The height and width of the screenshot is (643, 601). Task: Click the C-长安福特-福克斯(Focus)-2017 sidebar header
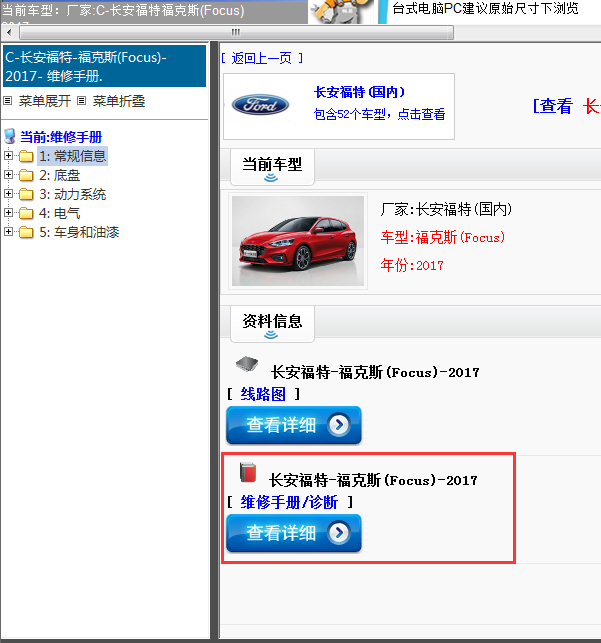point(104,66)
